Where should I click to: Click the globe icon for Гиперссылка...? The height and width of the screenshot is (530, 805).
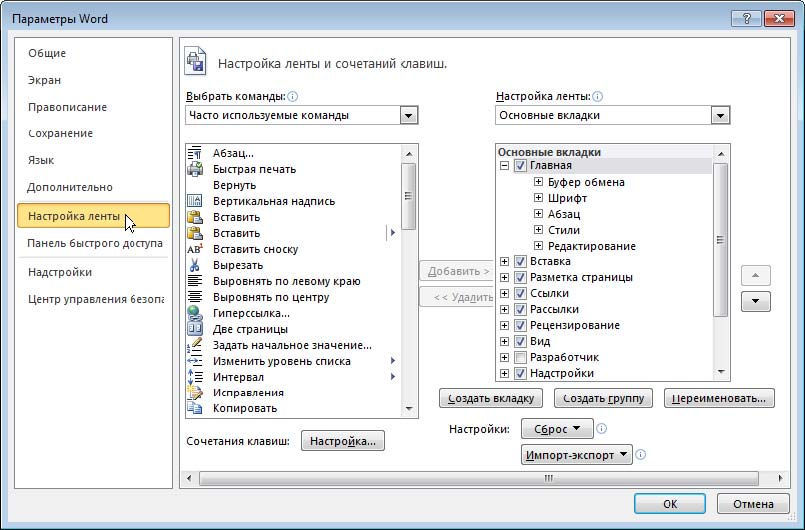pyautogui.click(x=195, y=313)
